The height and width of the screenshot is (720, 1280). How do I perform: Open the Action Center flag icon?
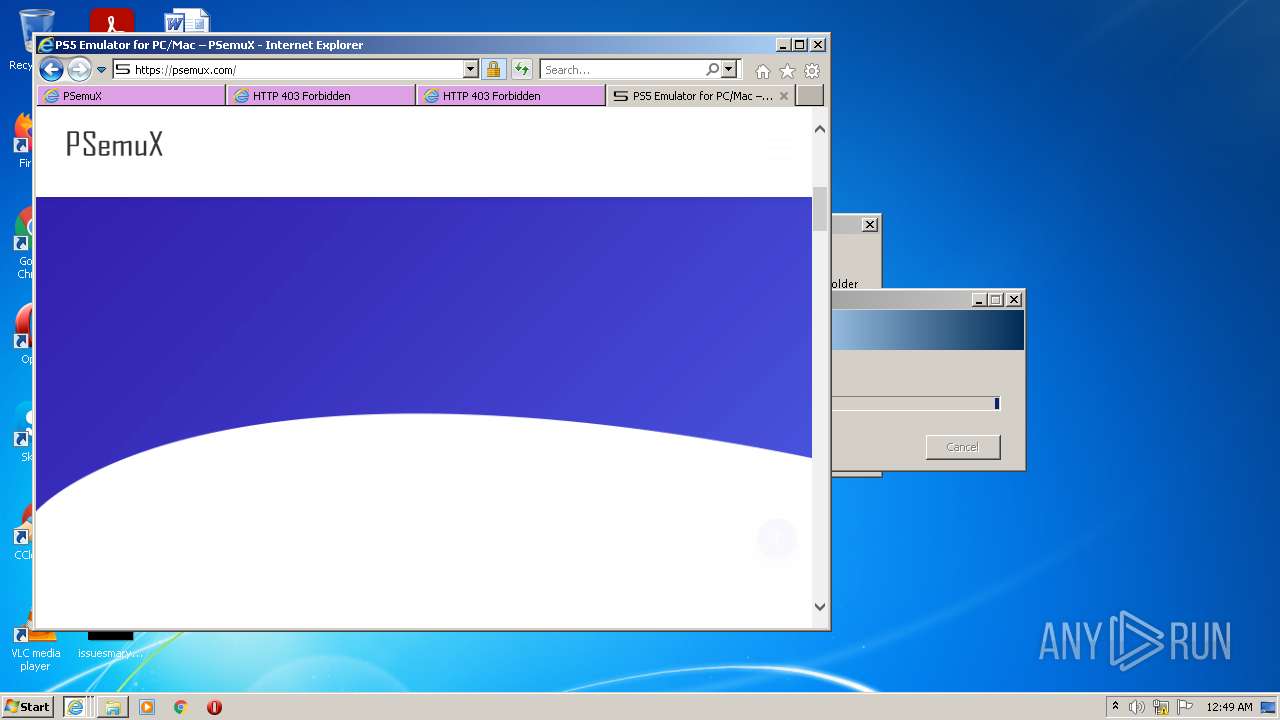click(x=1185, y=707)
